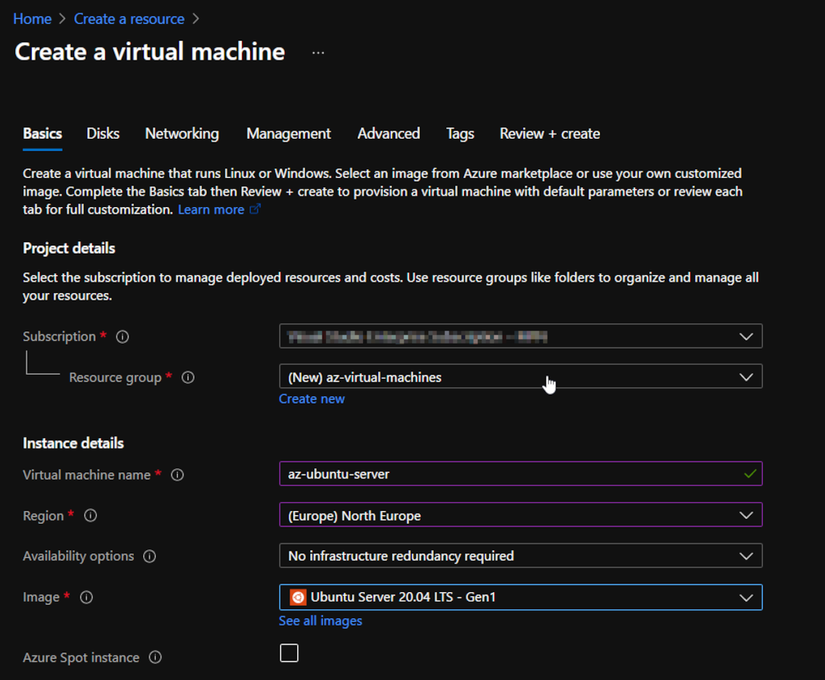The image size is (825, 680).
Task: Open the Region dropdown
Action: pos(520,515)
